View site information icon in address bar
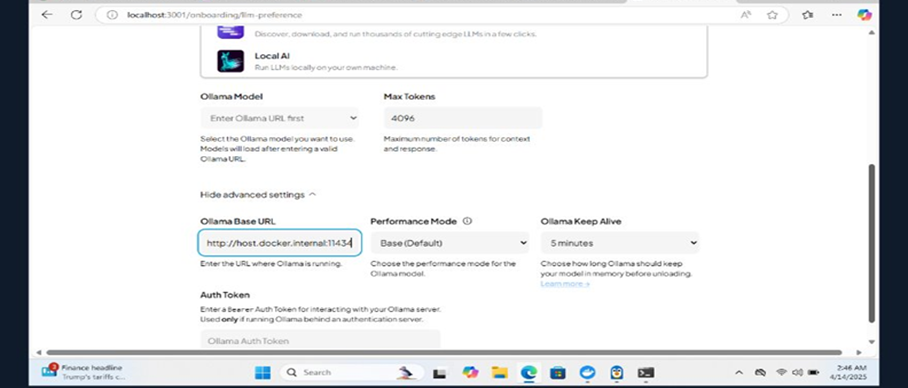 [x=113, y=15]
